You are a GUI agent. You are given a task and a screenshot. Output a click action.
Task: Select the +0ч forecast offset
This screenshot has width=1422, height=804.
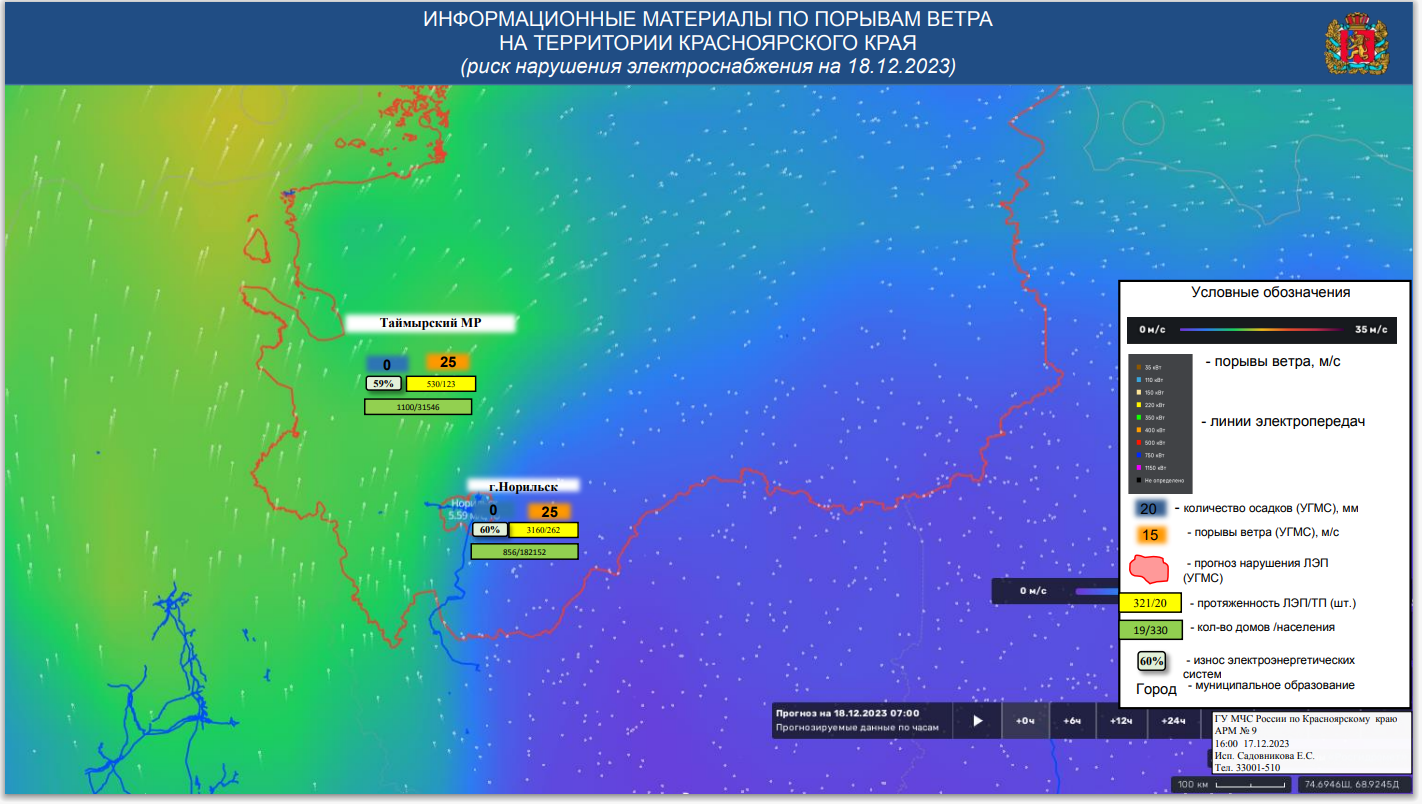tap(1025, 720)
